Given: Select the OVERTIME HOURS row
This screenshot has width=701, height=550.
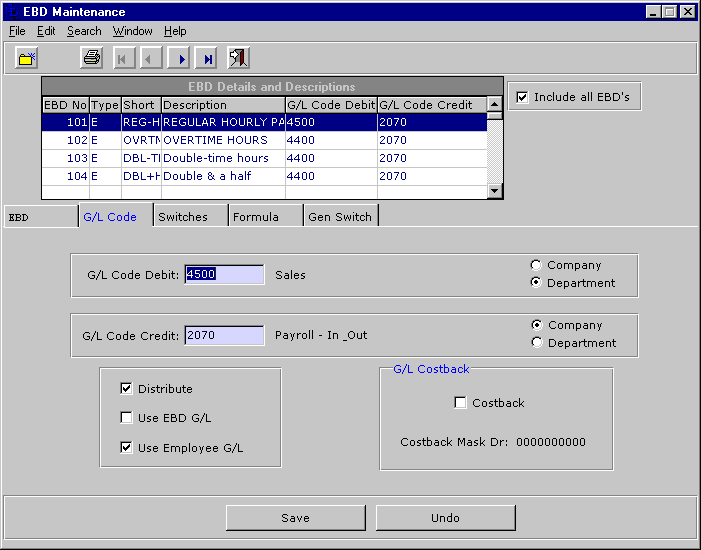Looking at the screenshot, I should [215, 140].
